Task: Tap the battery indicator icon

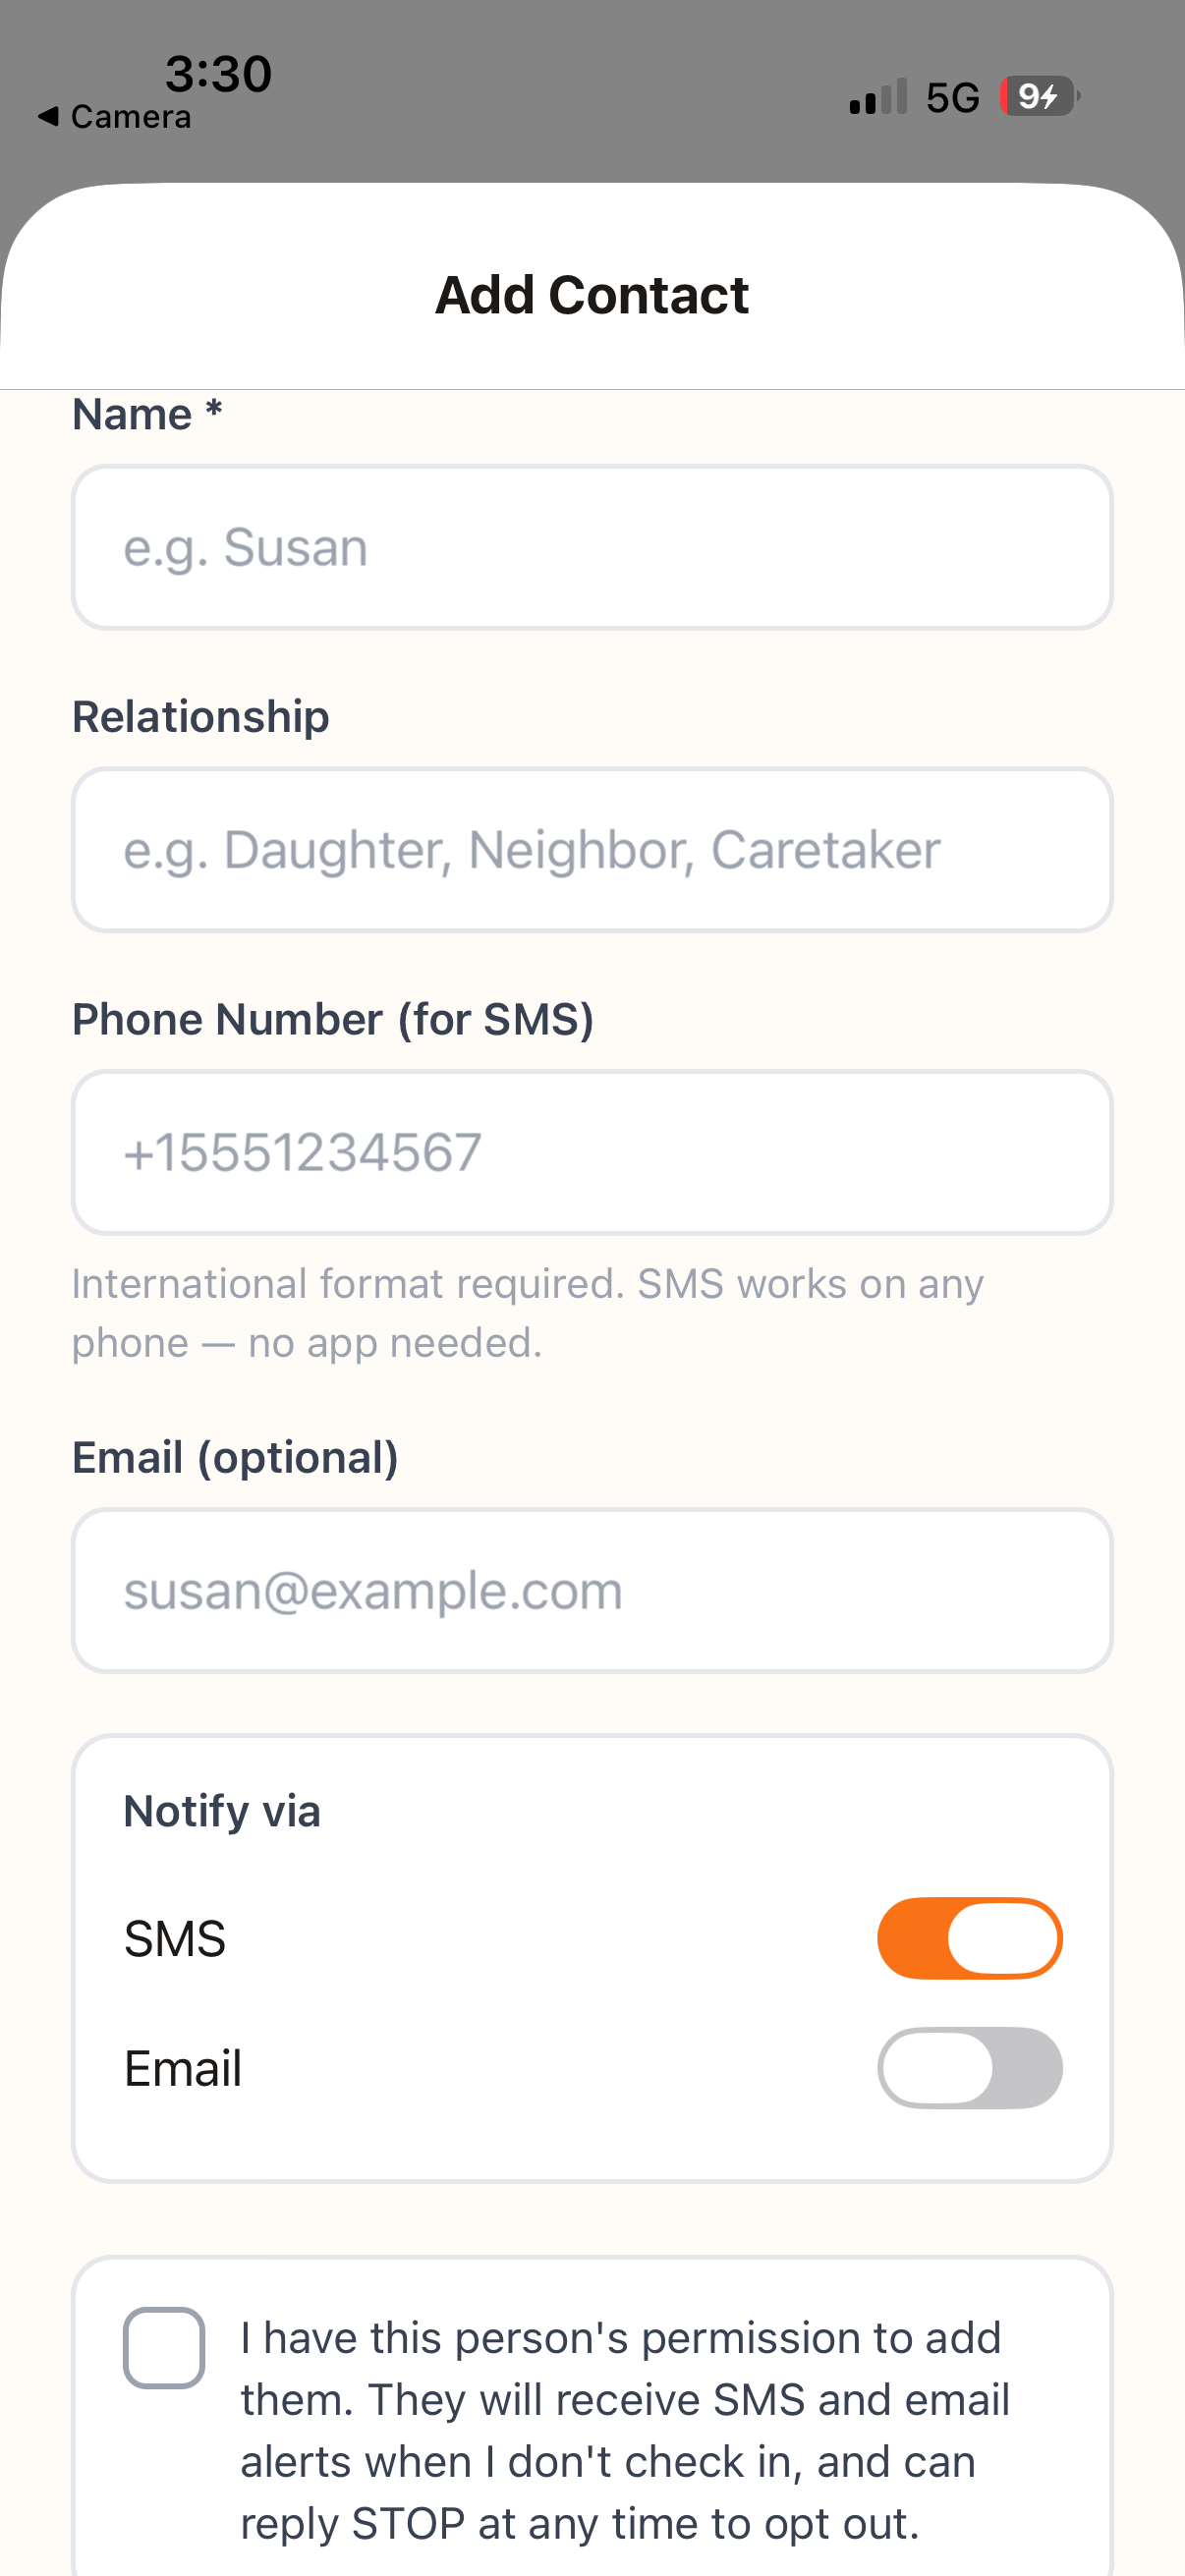Action: point(1040,97)
